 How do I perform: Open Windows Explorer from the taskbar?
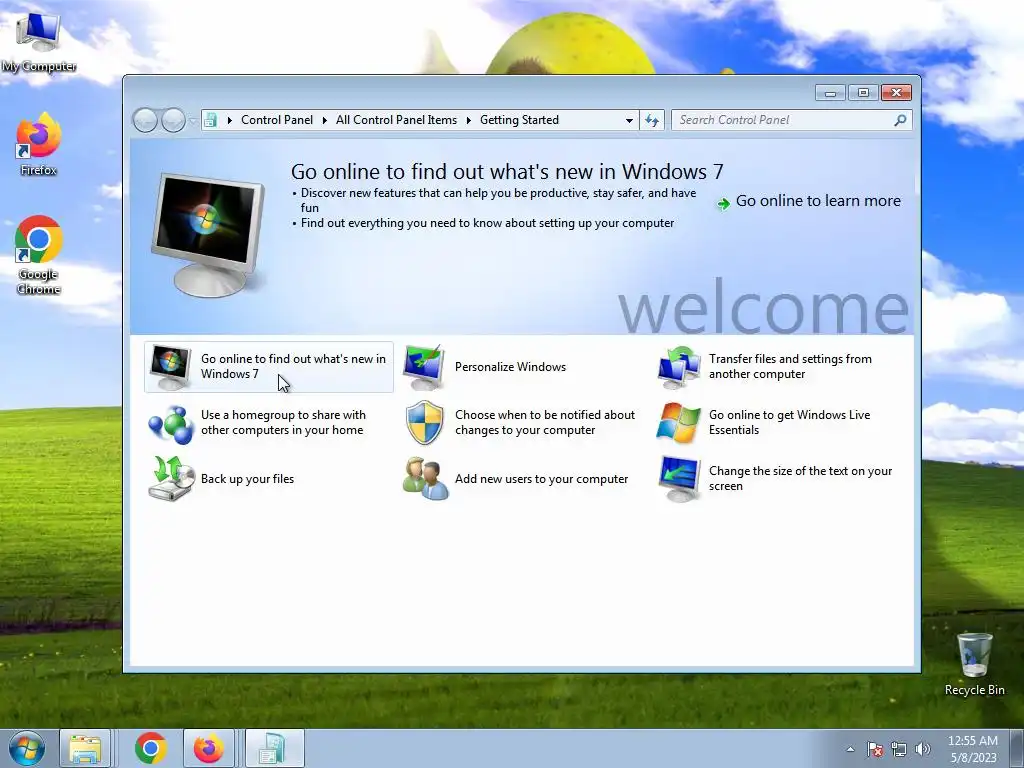coord(86,748)
